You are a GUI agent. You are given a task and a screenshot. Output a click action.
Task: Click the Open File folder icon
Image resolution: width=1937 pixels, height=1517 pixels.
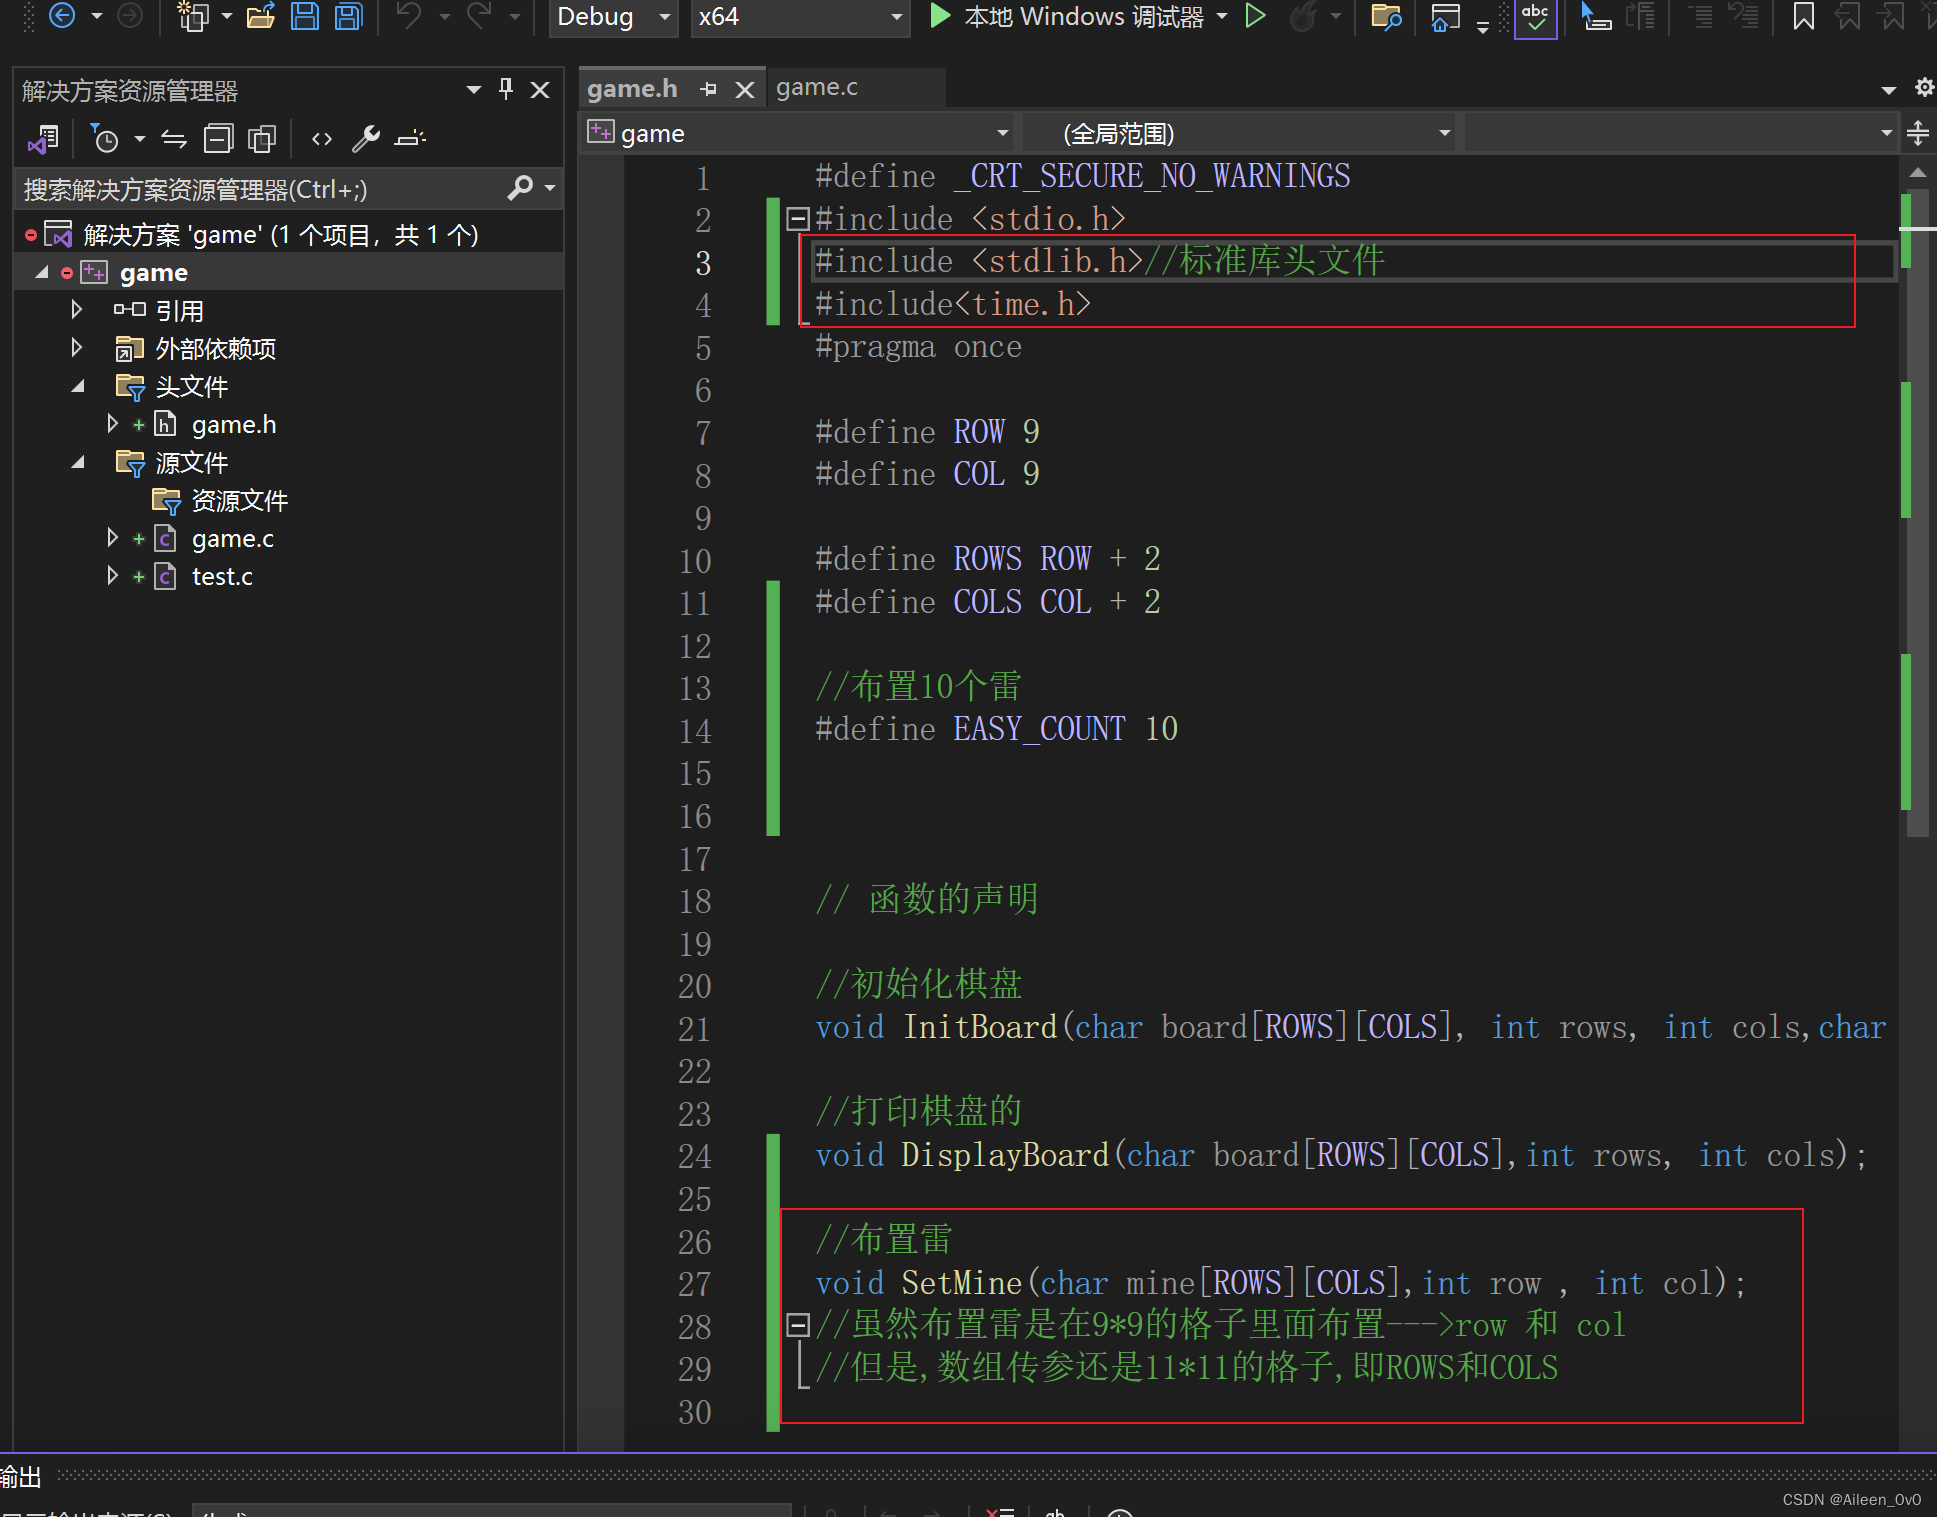click(260, 16)
